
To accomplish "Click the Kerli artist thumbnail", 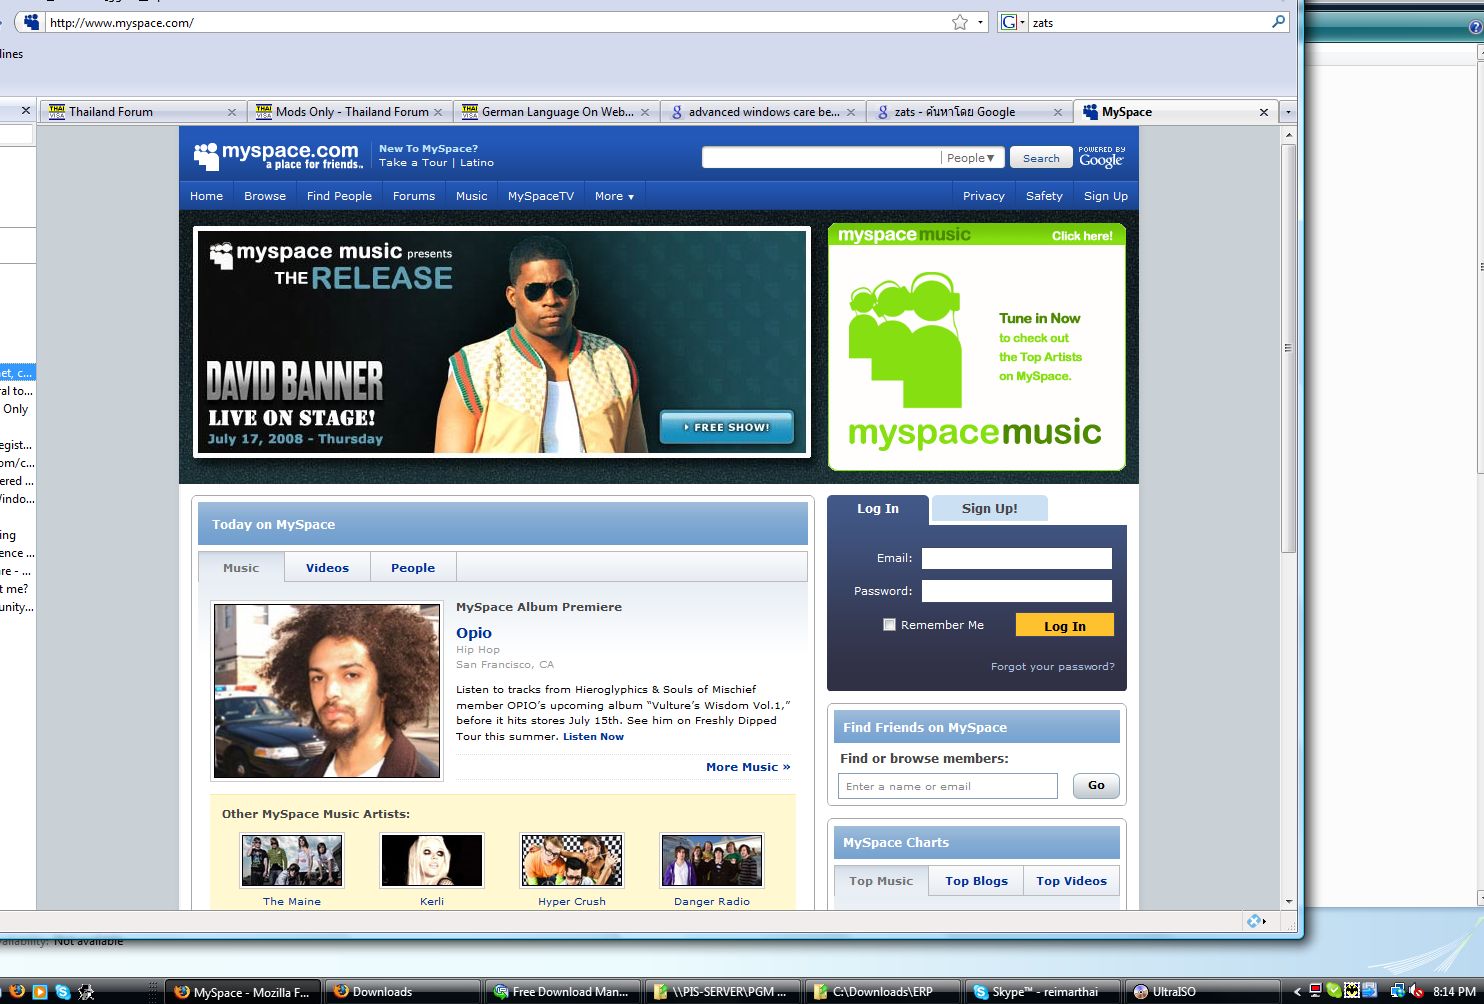I will [432, 860].
